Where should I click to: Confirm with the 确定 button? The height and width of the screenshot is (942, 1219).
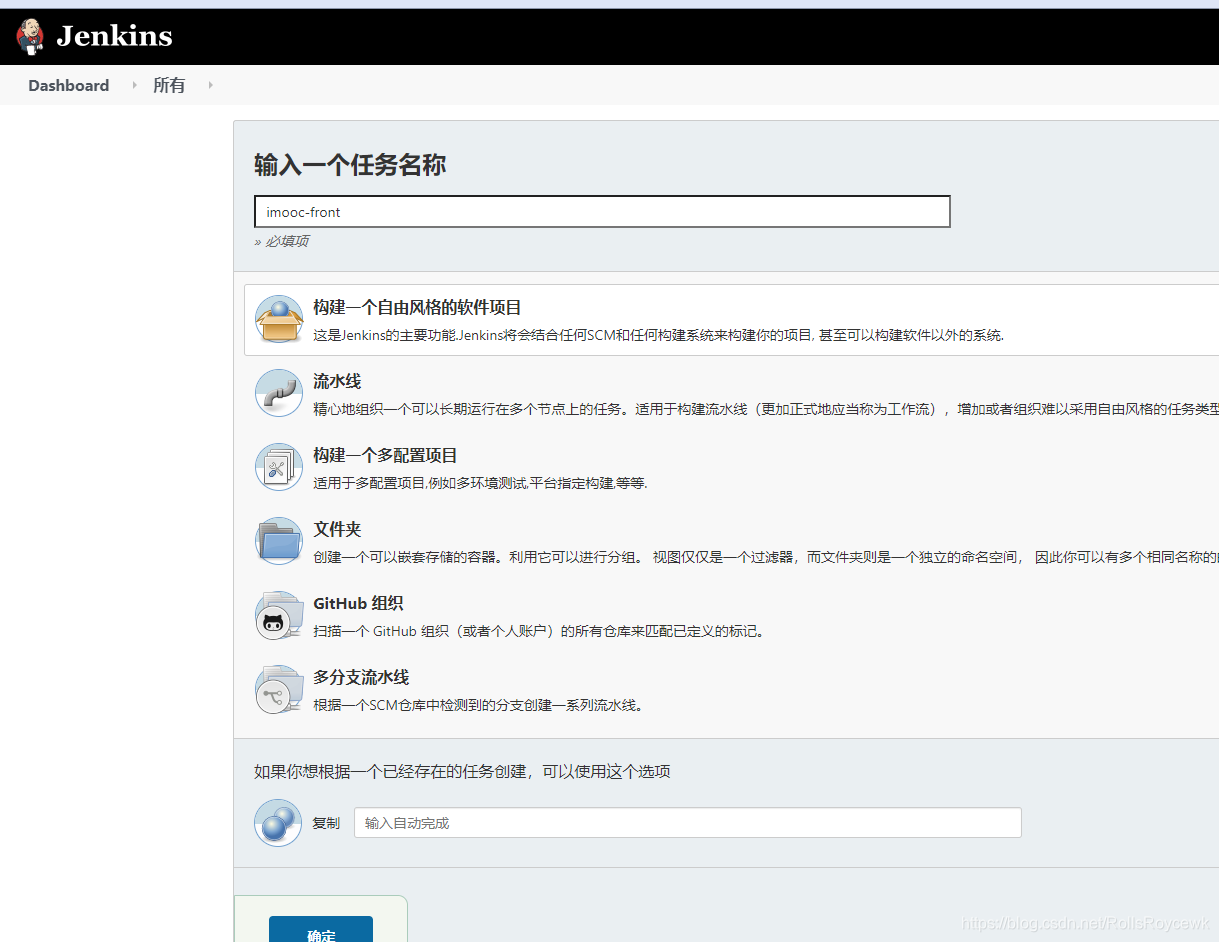click(x=321, y=930)
